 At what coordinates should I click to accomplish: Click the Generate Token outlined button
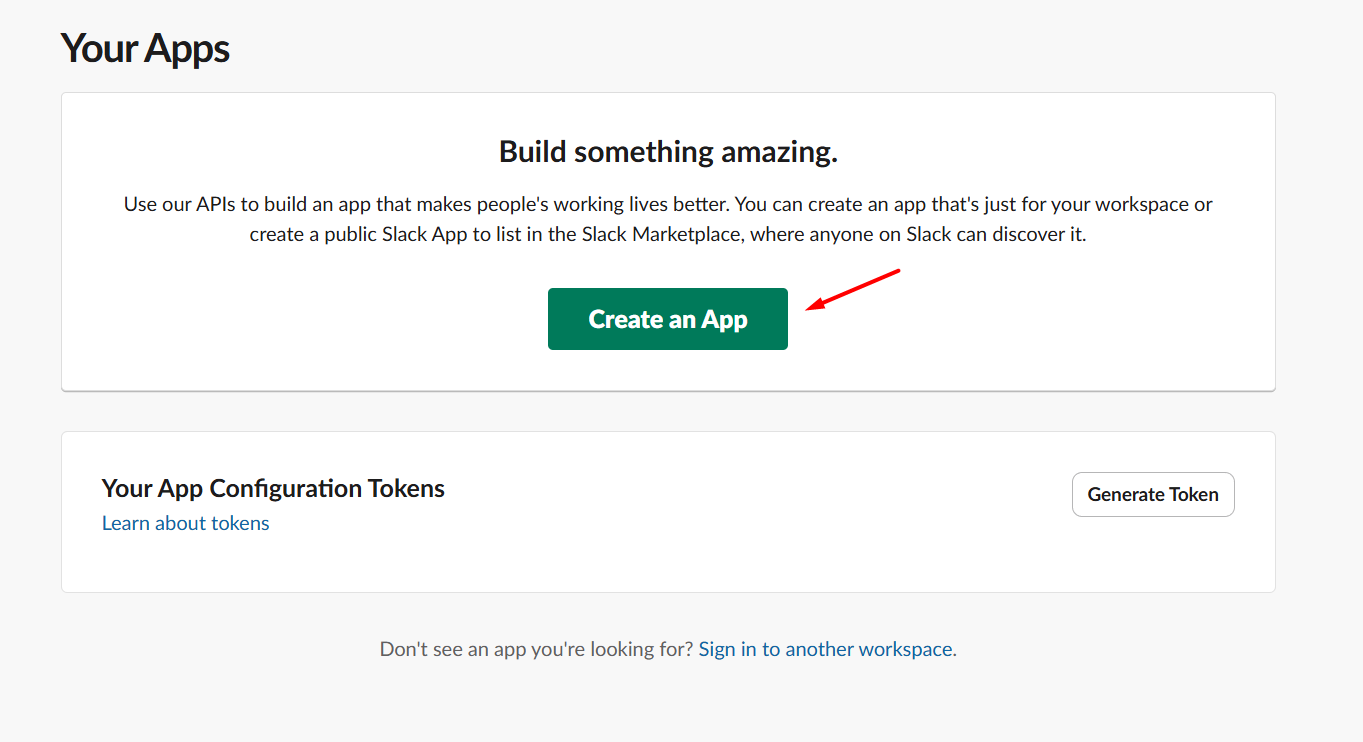point(1152,494)
